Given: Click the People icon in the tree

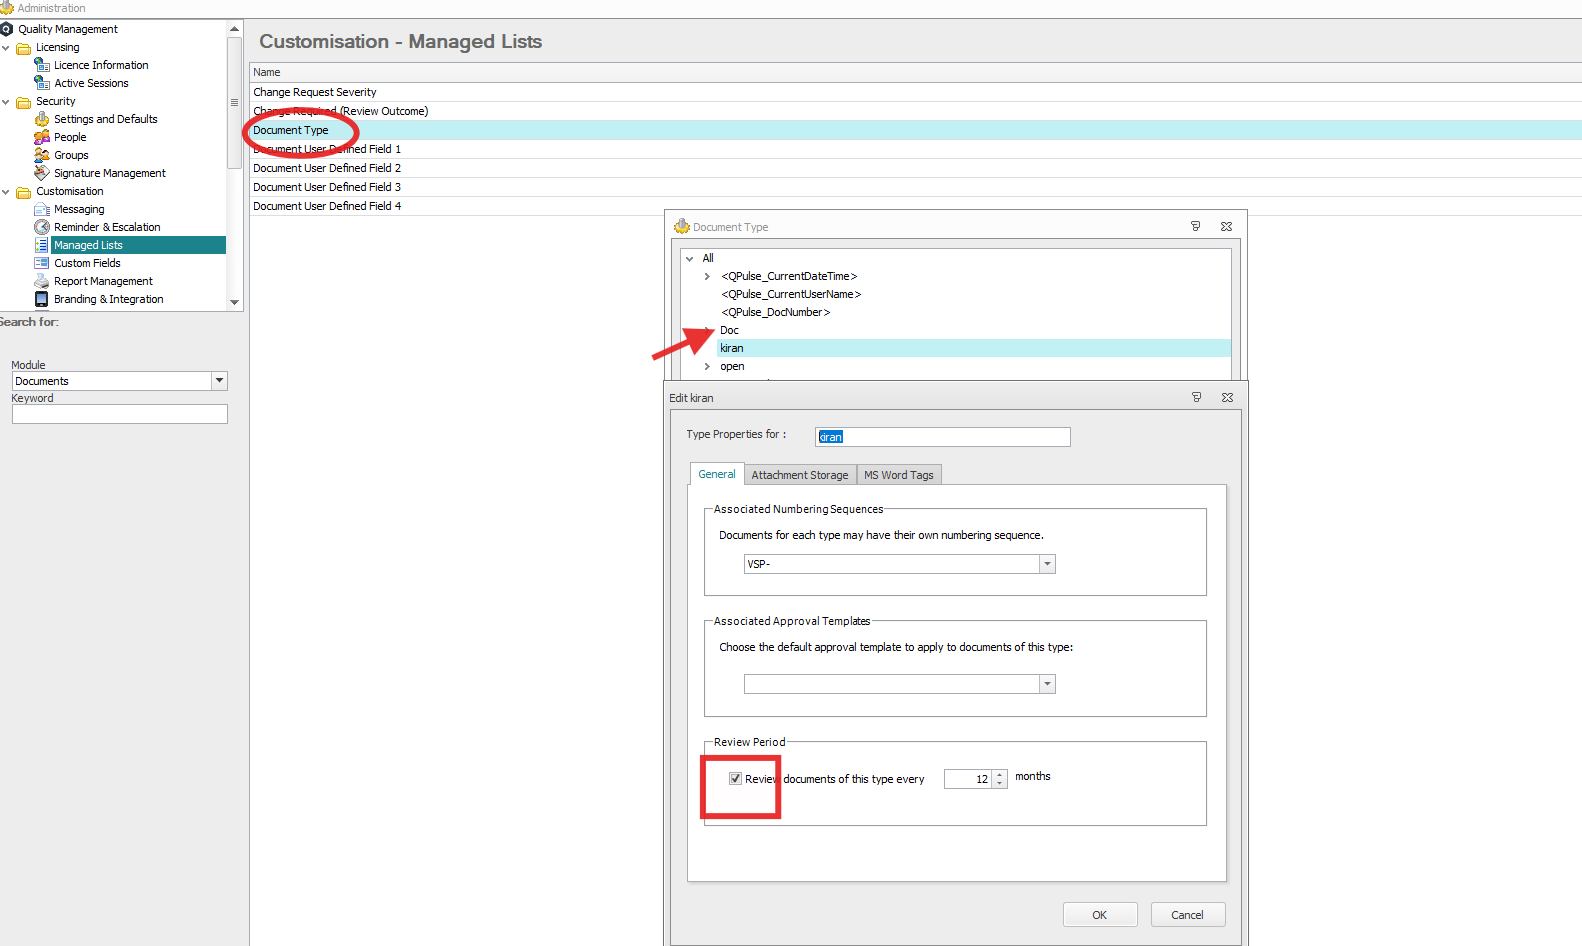Looking at the screenshot, I should 42,137.
